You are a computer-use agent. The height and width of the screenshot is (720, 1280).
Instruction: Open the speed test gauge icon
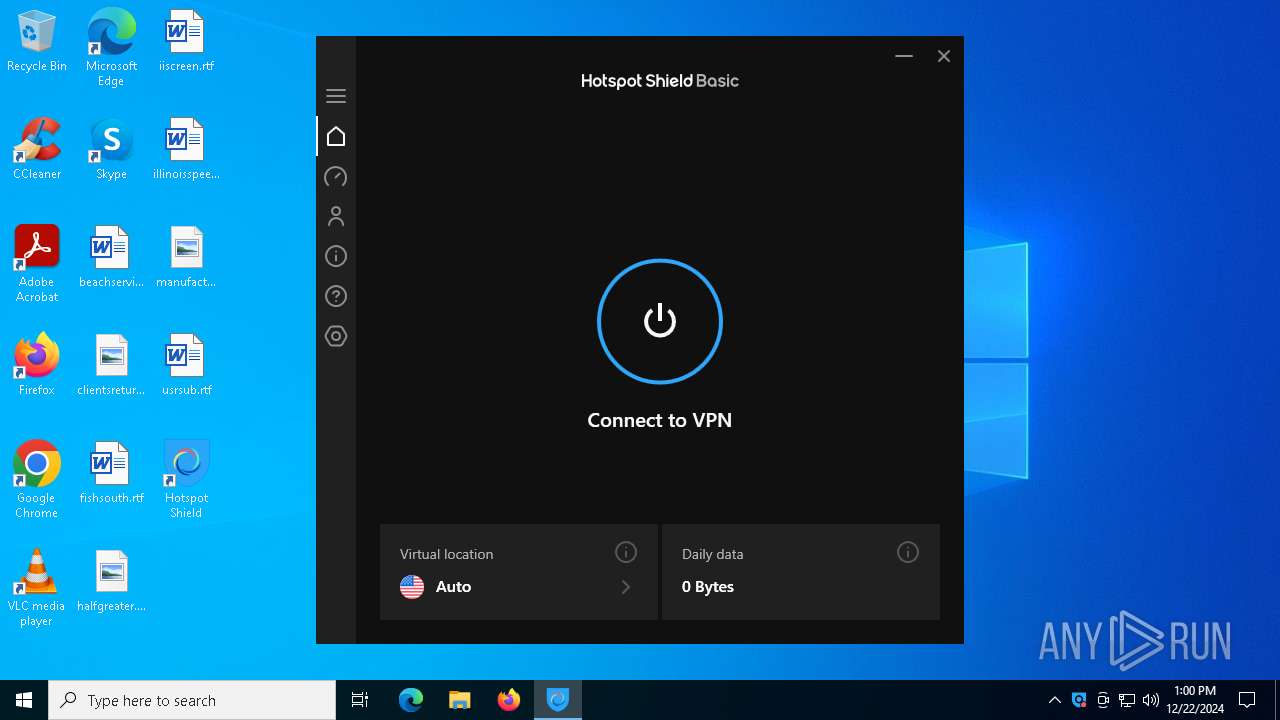click(336, 176)
